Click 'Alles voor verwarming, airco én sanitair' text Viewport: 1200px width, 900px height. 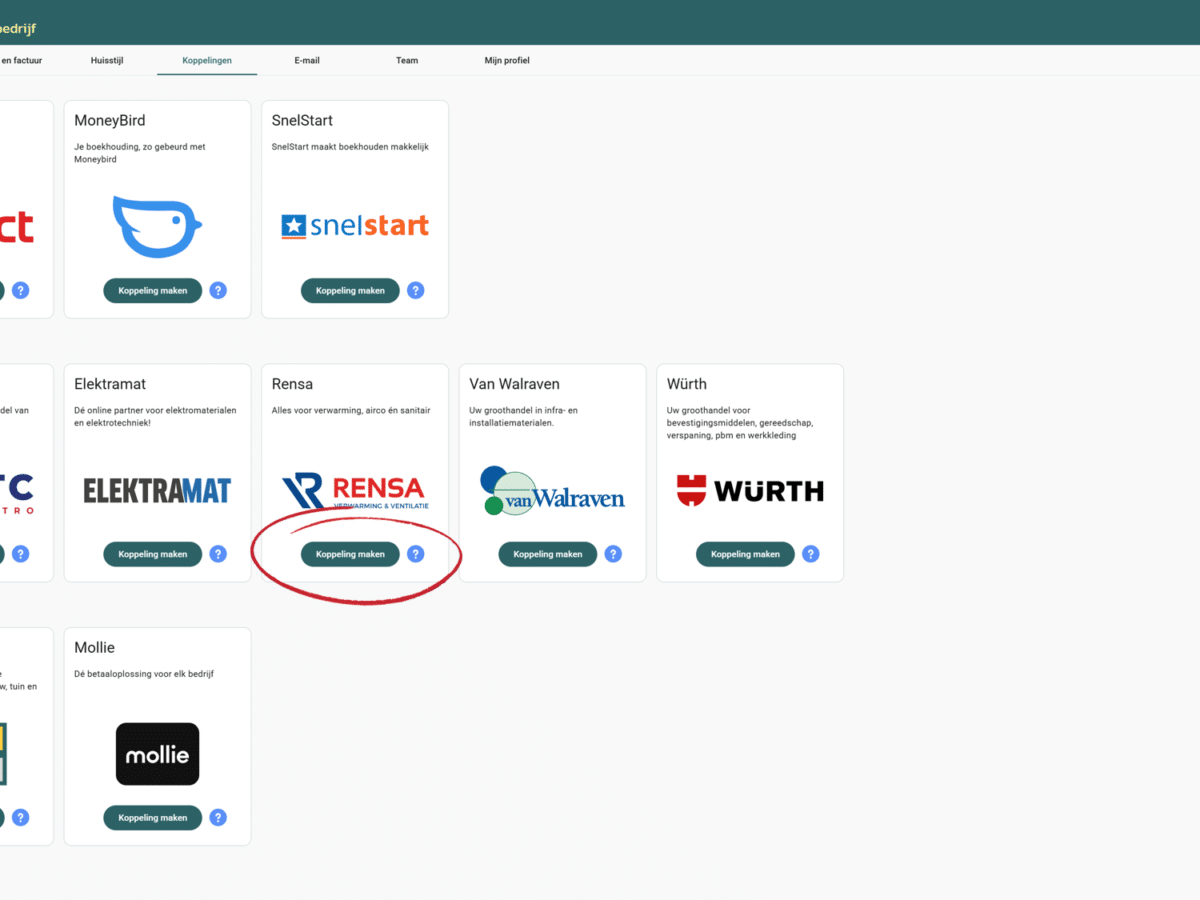pyautogui.click(x=351, y=410)
